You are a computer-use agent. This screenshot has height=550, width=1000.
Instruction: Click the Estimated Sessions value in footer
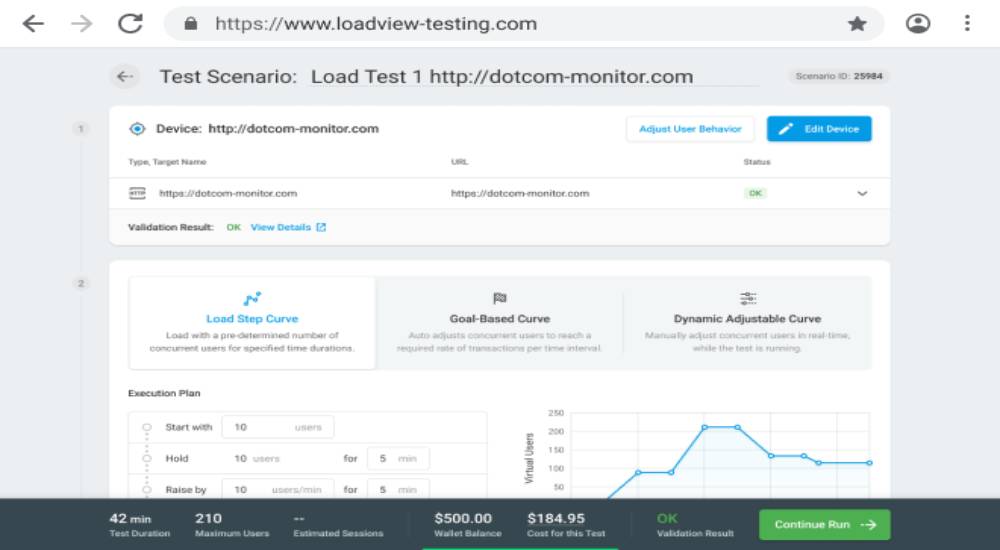coord(299,518)
